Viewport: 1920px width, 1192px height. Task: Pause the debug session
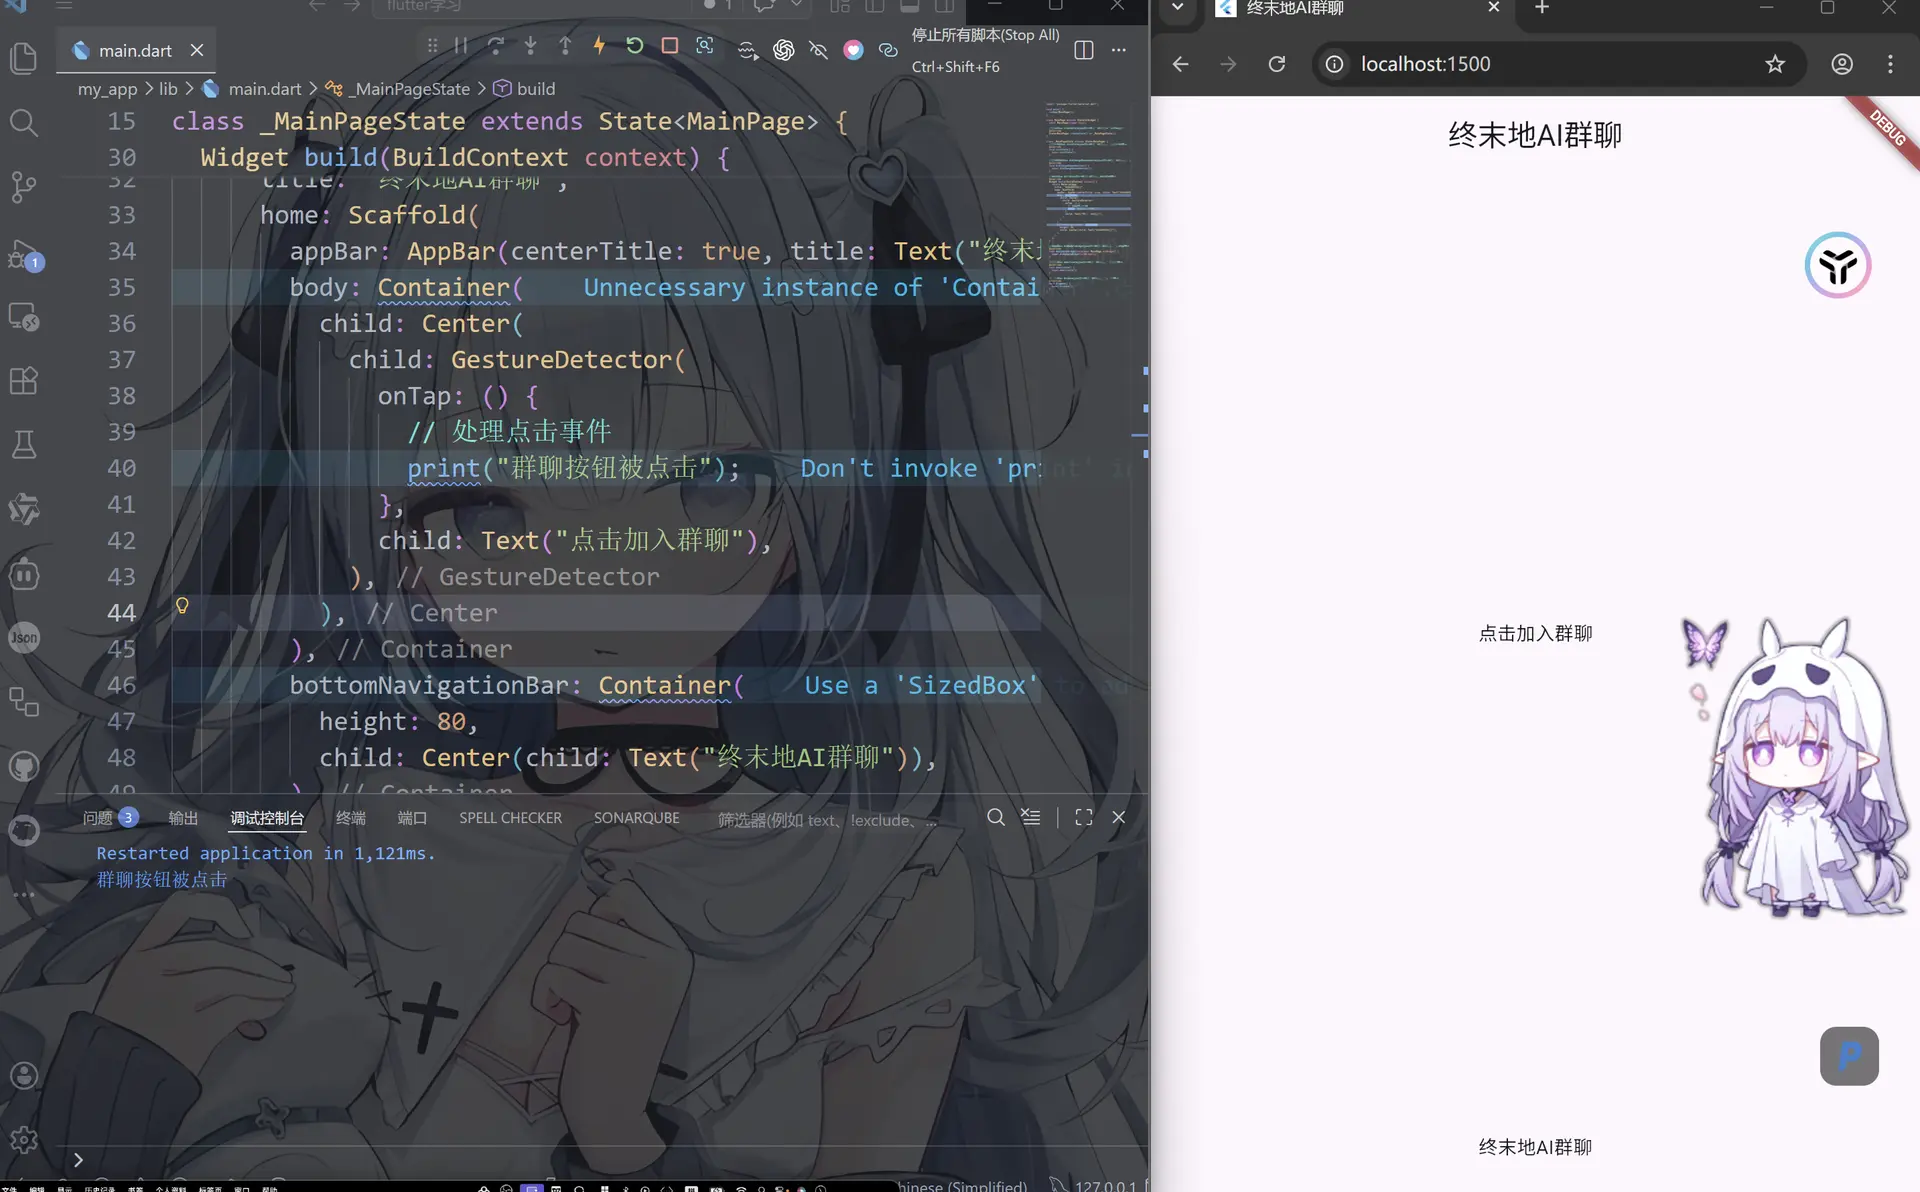click(x=461, y=46)
